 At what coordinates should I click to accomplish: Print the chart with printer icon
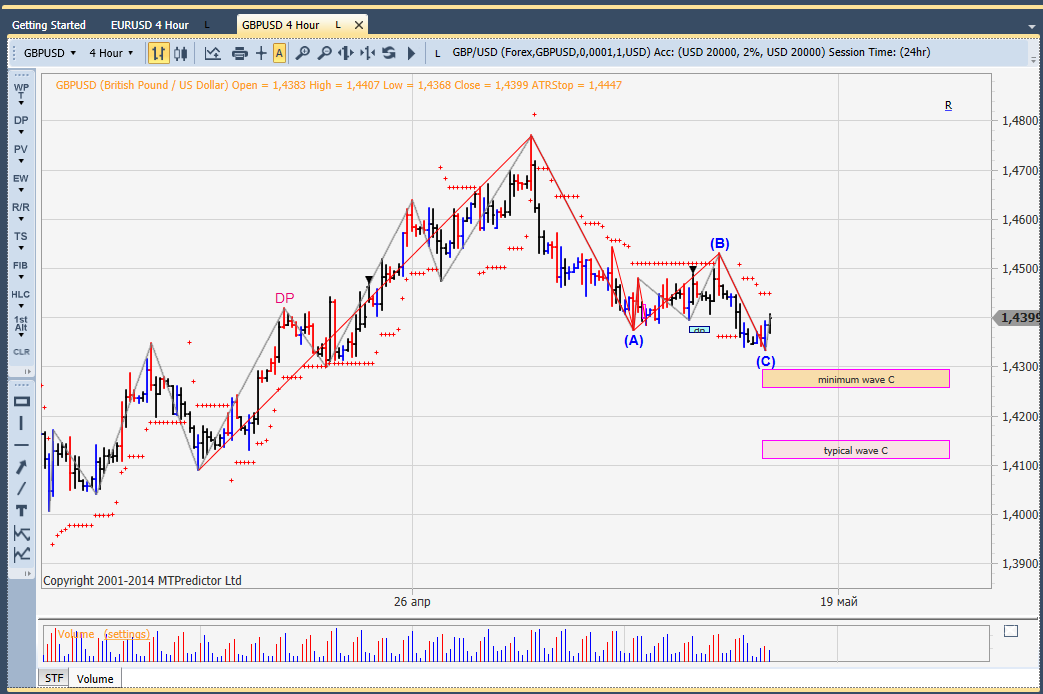[x=240, y=53]
